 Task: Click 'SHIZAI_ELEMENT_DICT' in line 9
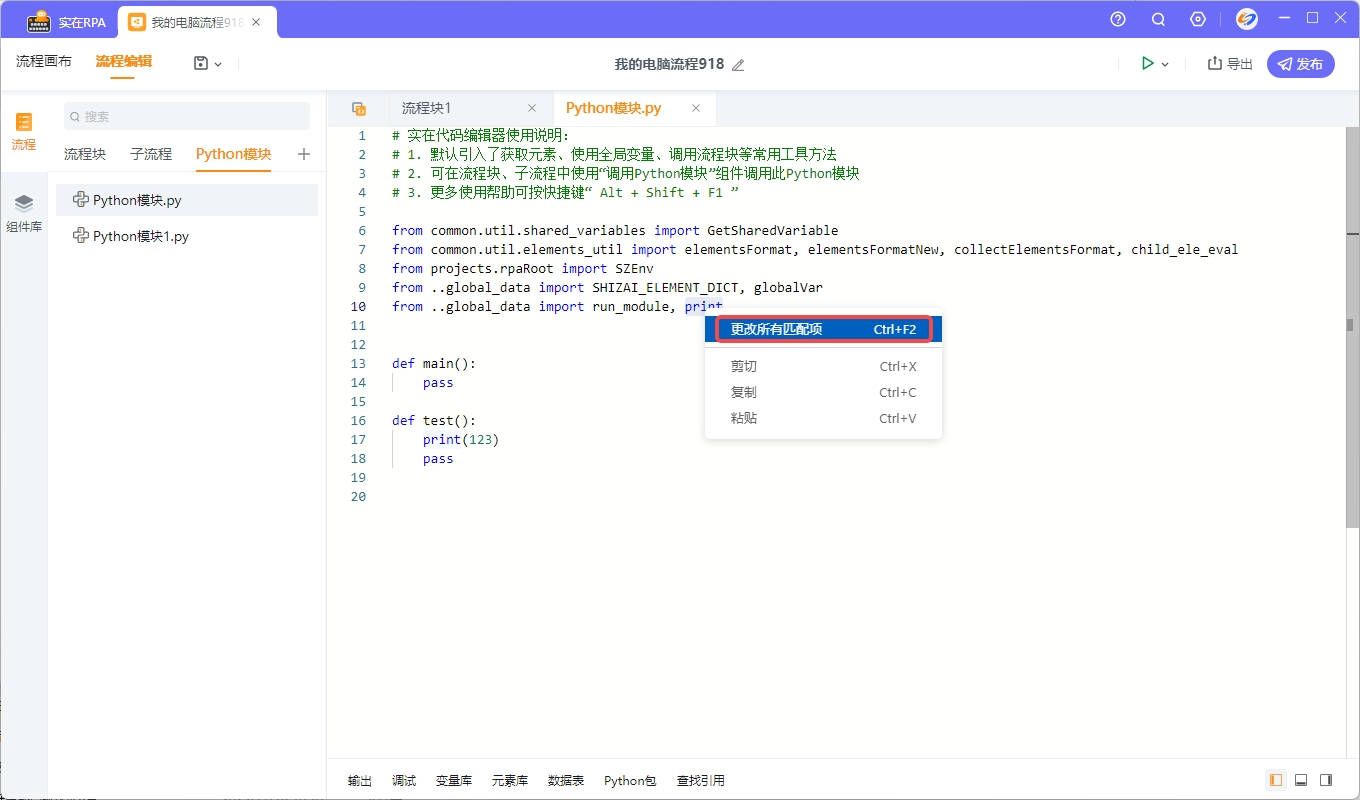coord(665,288)
